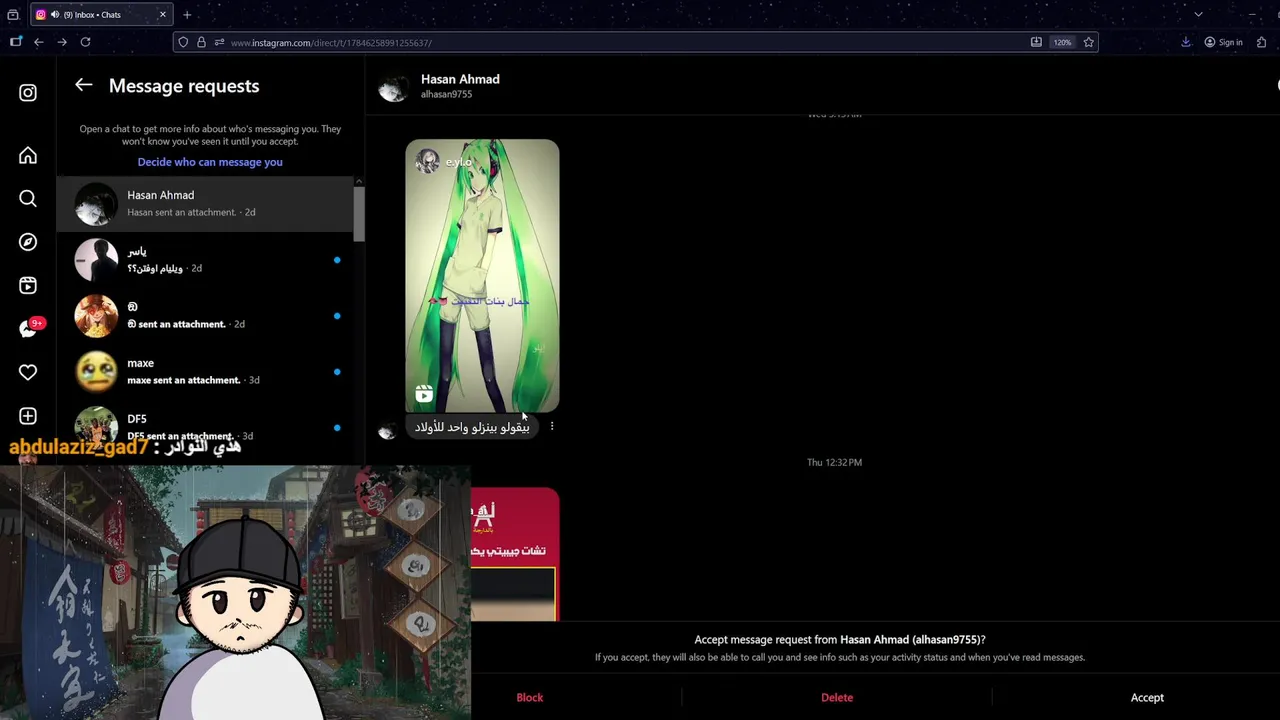
Task: Open the red attachment thumbnail below Thu
Action: click(x=515, y=554)
